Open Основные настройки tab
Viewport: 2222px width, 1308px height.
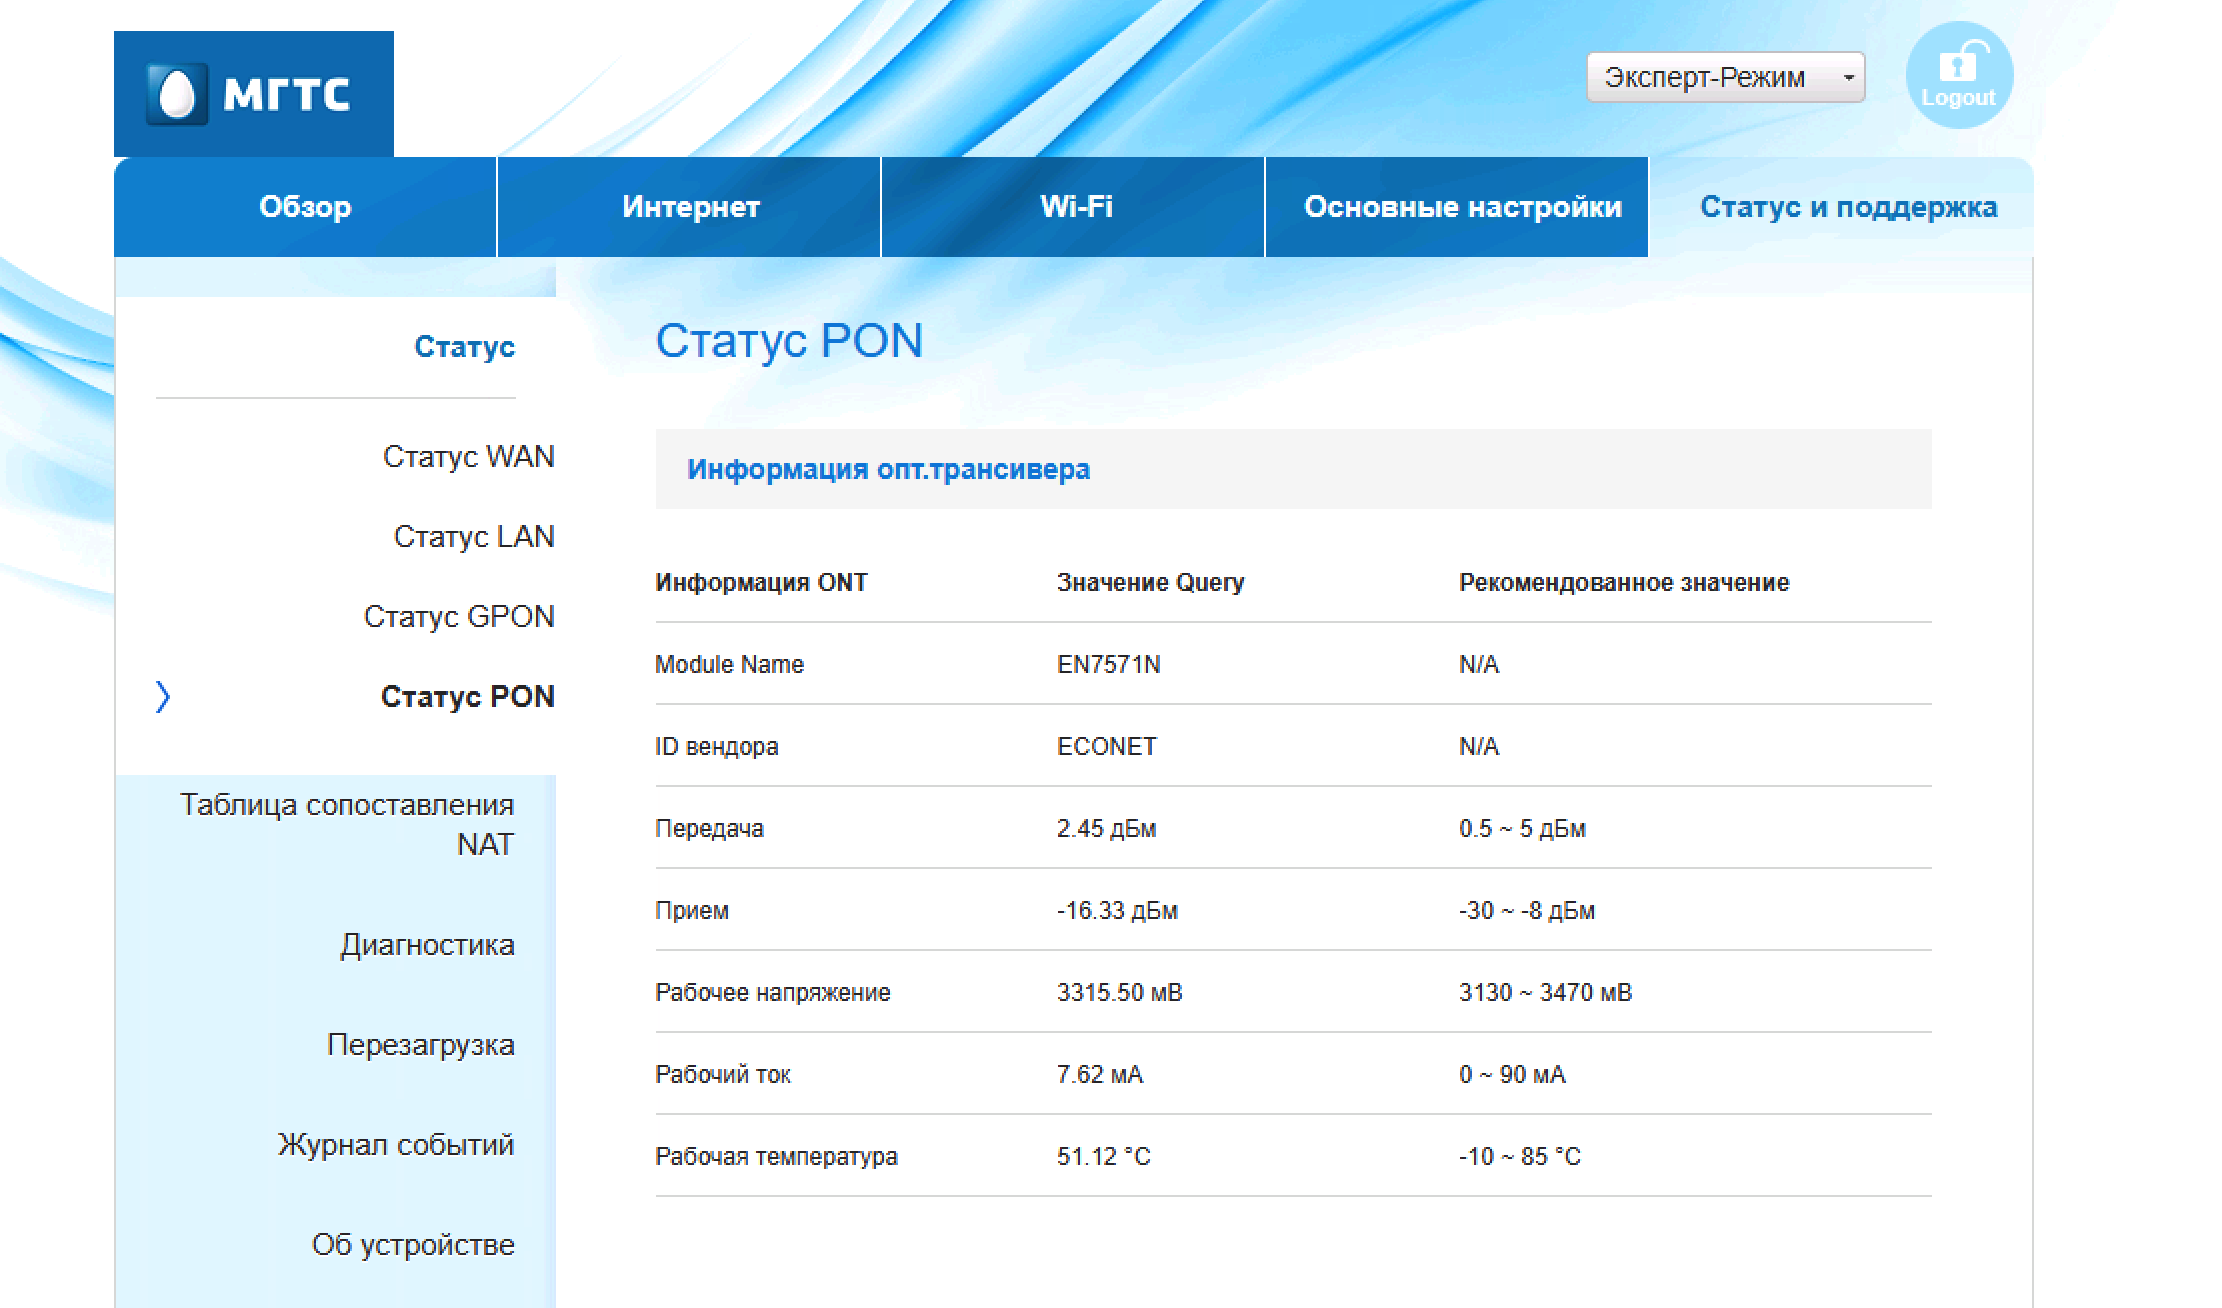coord(1461,207)
